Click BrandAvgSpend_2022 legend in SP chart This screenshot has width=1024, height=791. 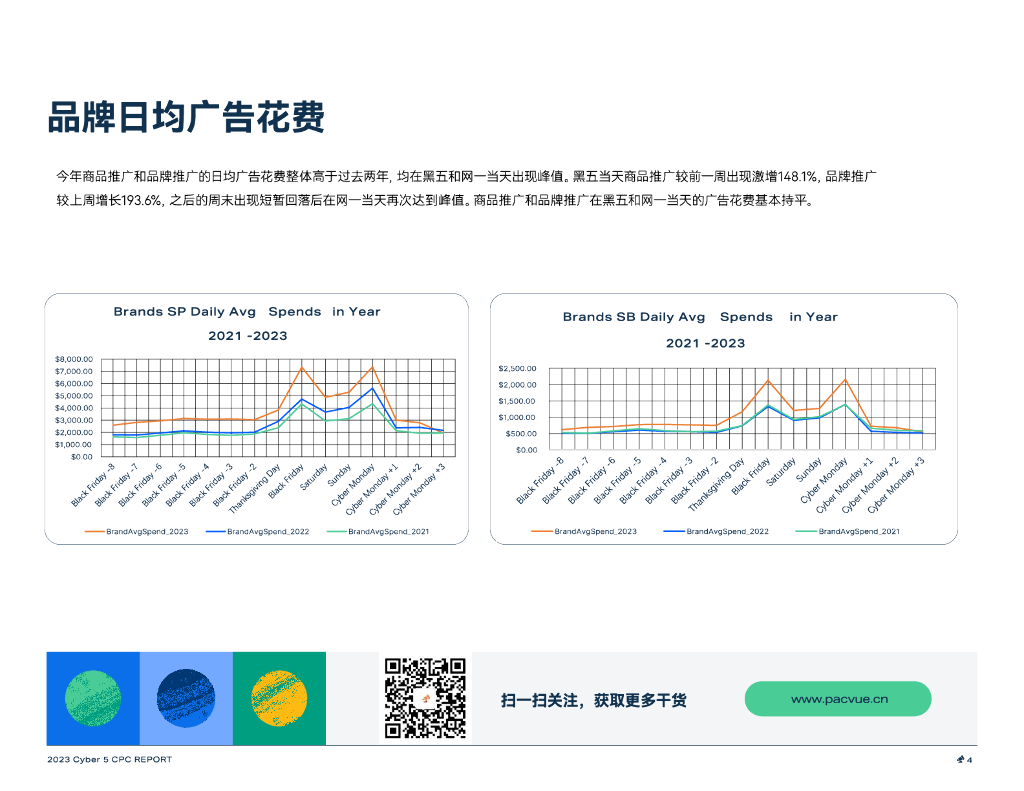click(257, 532)
